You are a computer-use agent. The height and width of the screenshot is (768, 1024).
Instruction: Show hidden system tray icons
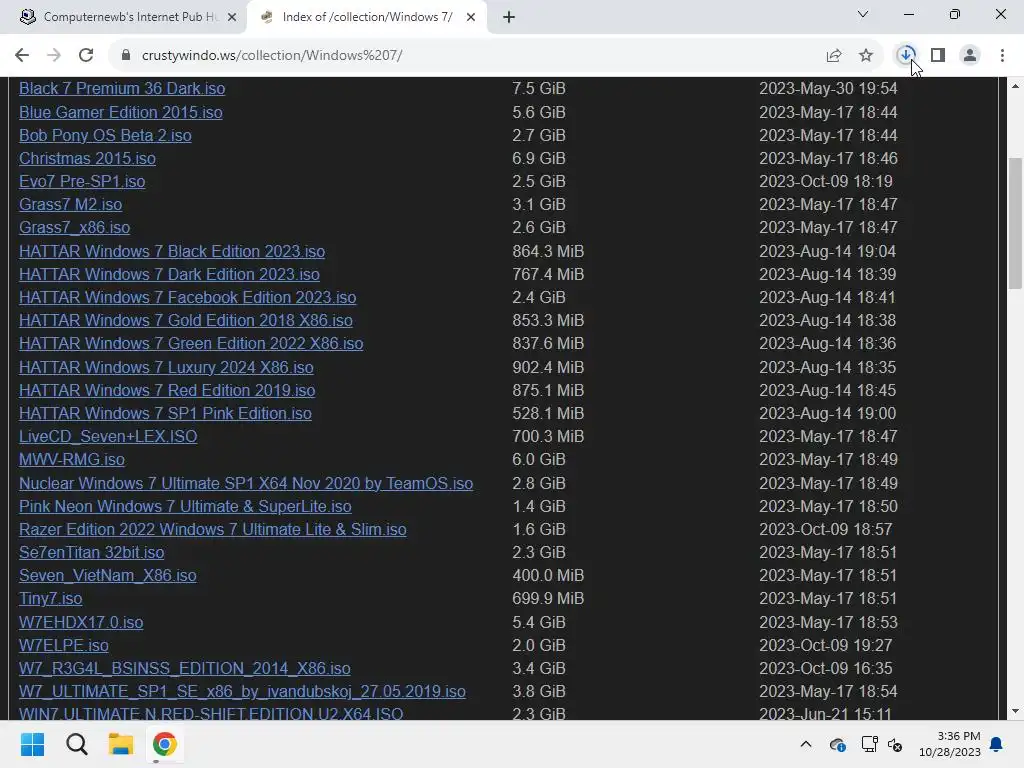click(x=806, y=744)
